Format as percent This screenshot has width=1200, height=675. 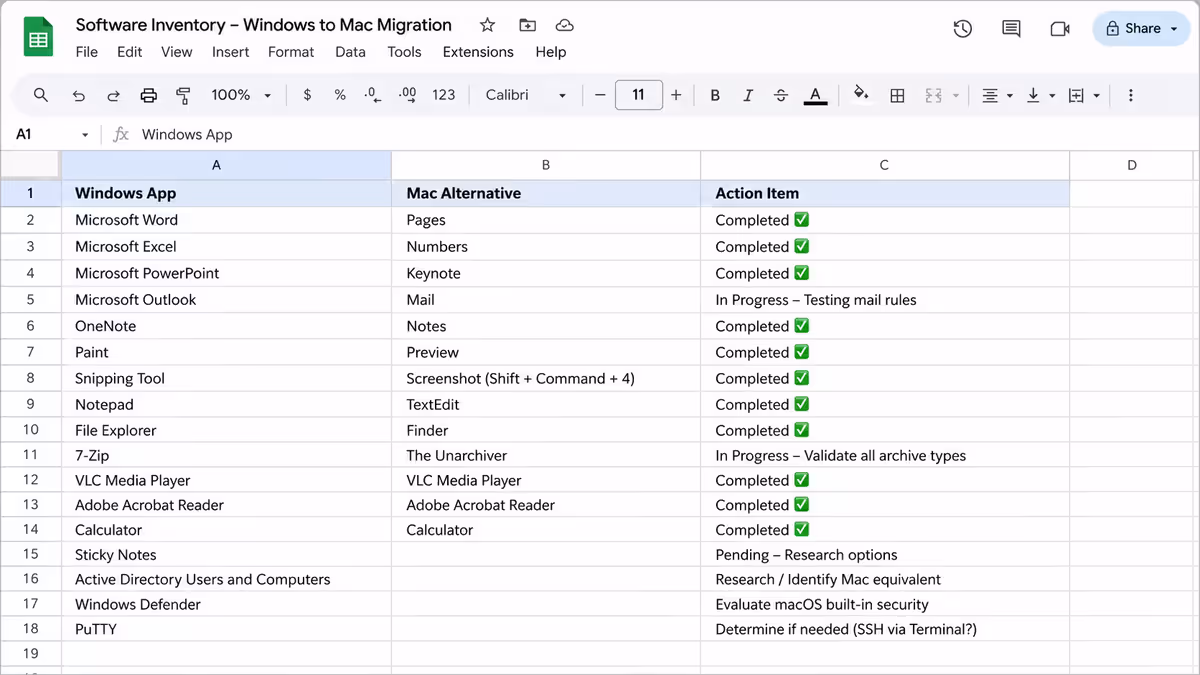pos(340,95)
